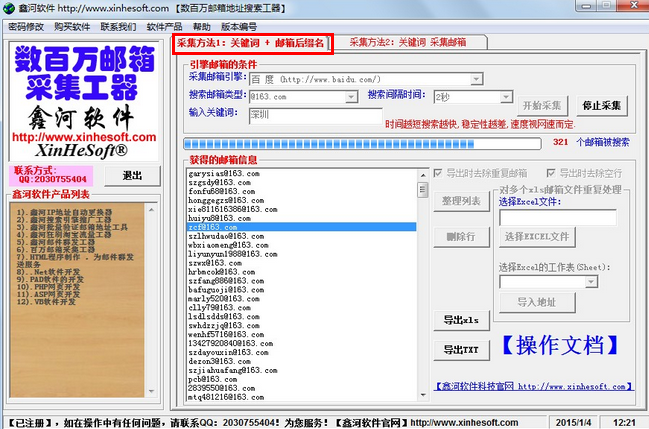
Task: Open the 操作文档 link
Action: [x=561, y=345]
